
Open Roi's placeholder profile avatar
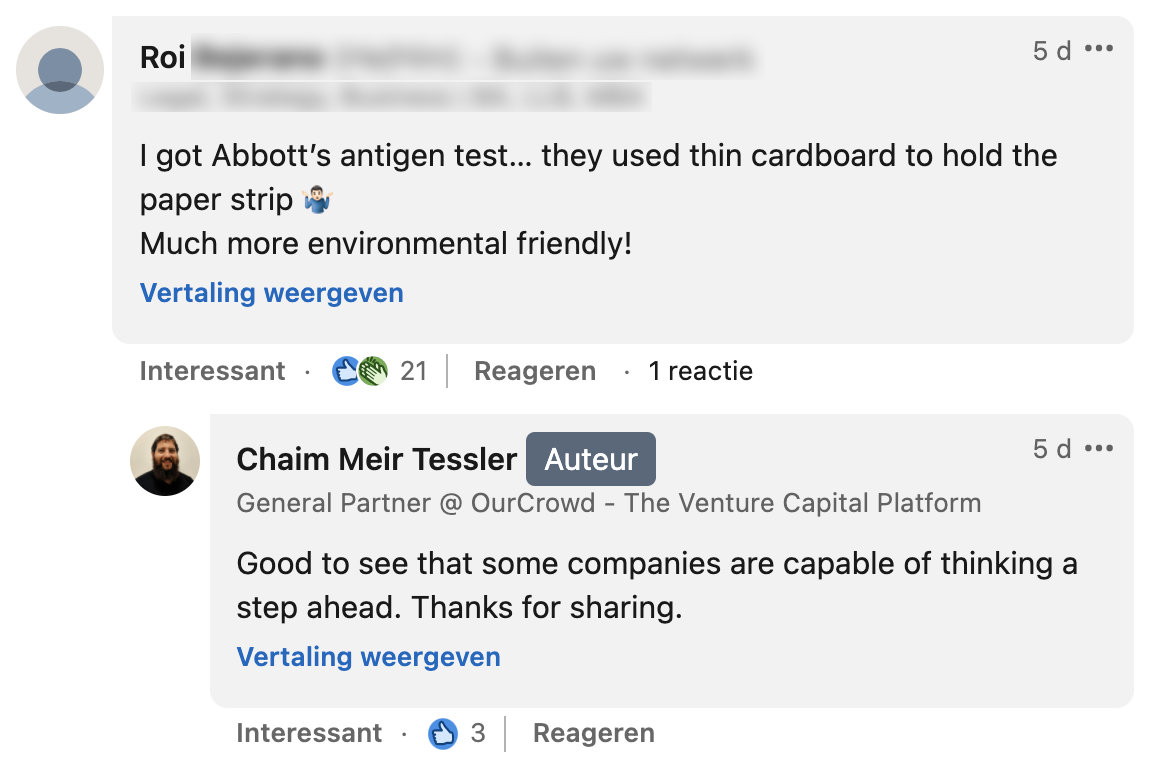pyautogui.click(x=60, y=70)
